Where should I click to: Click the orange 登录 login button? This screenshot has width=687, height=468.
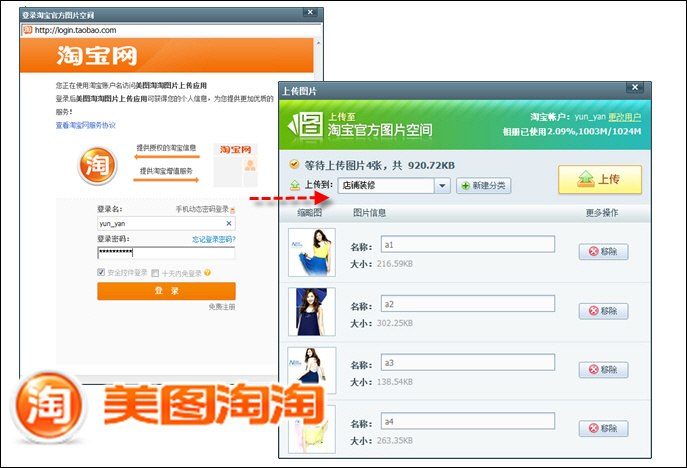coord(166,291)
